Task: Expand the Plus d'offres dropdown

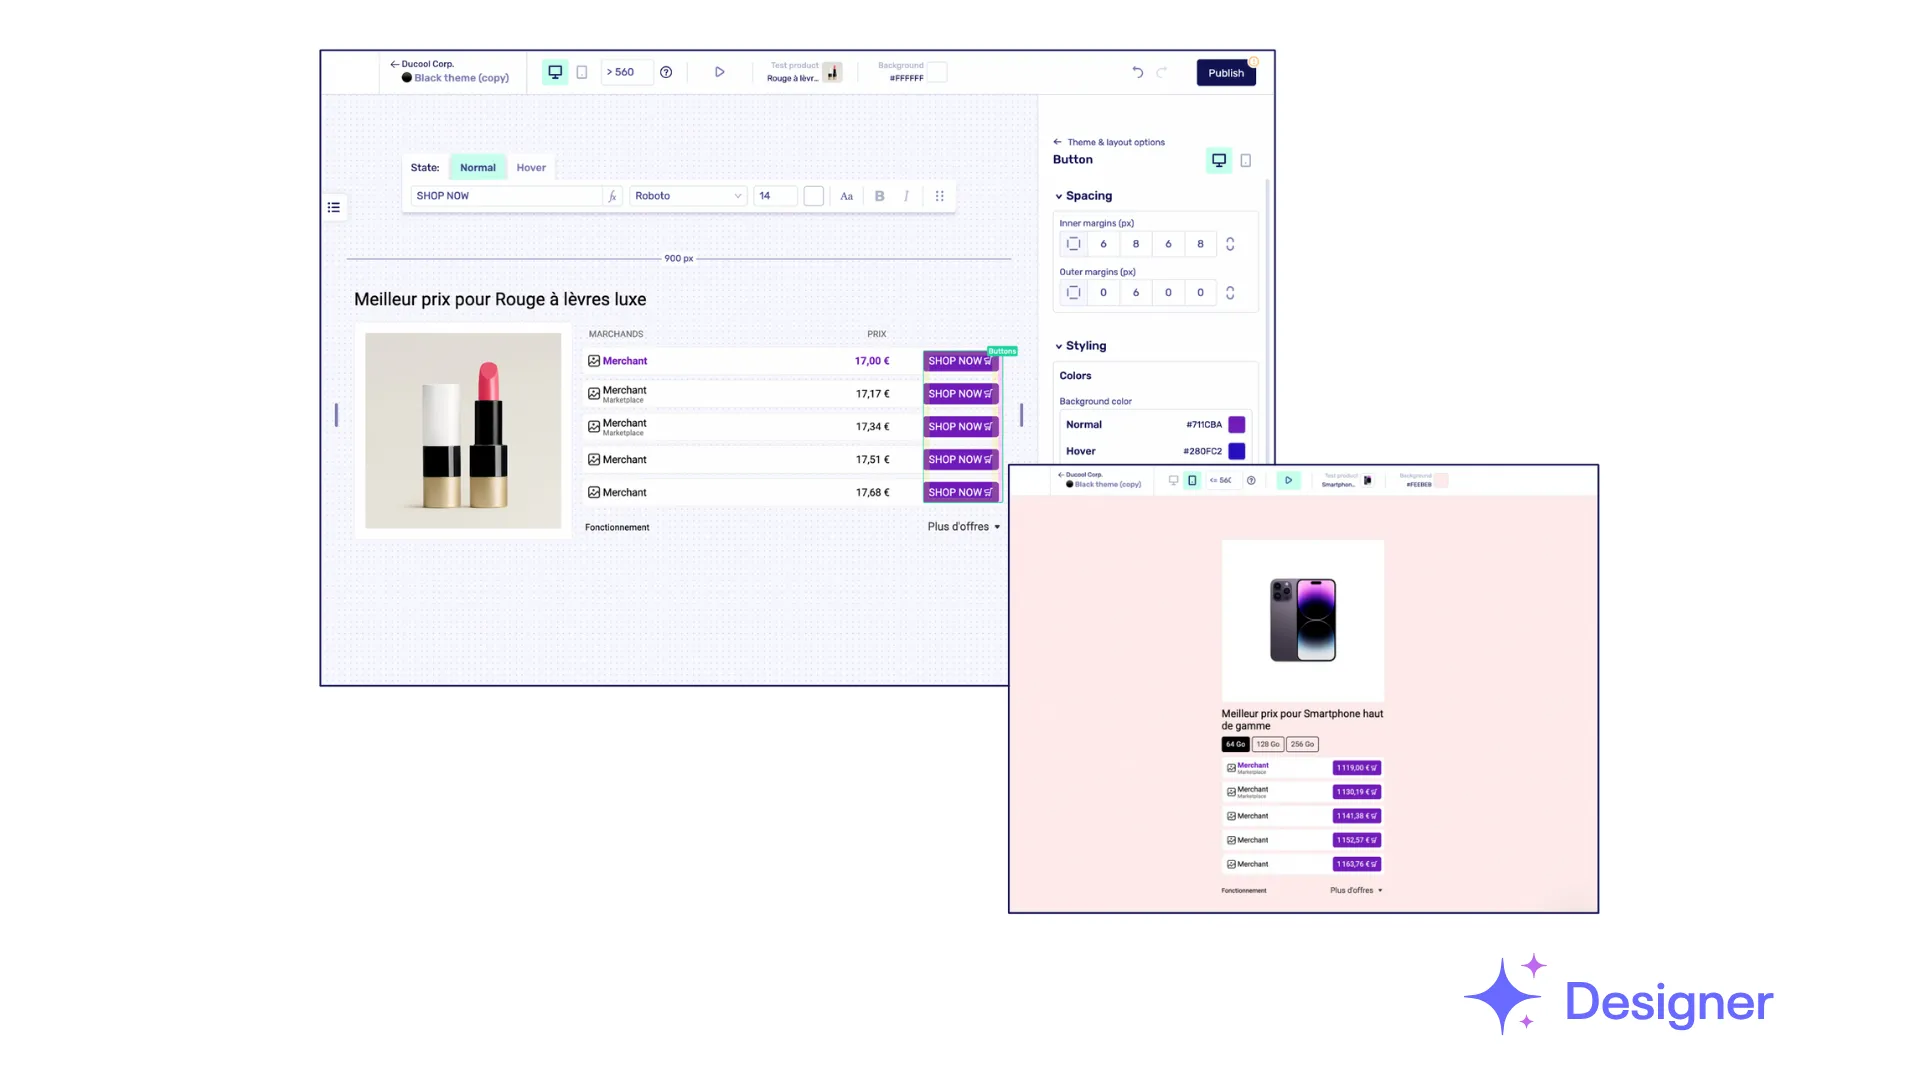Action: coord(963,527)
